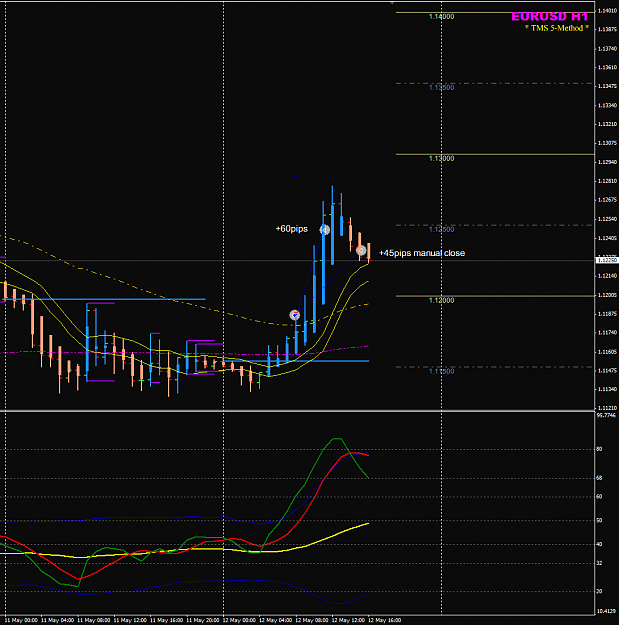
Task: Click the 11 May 20:00 time label
Action: (203, 620)
